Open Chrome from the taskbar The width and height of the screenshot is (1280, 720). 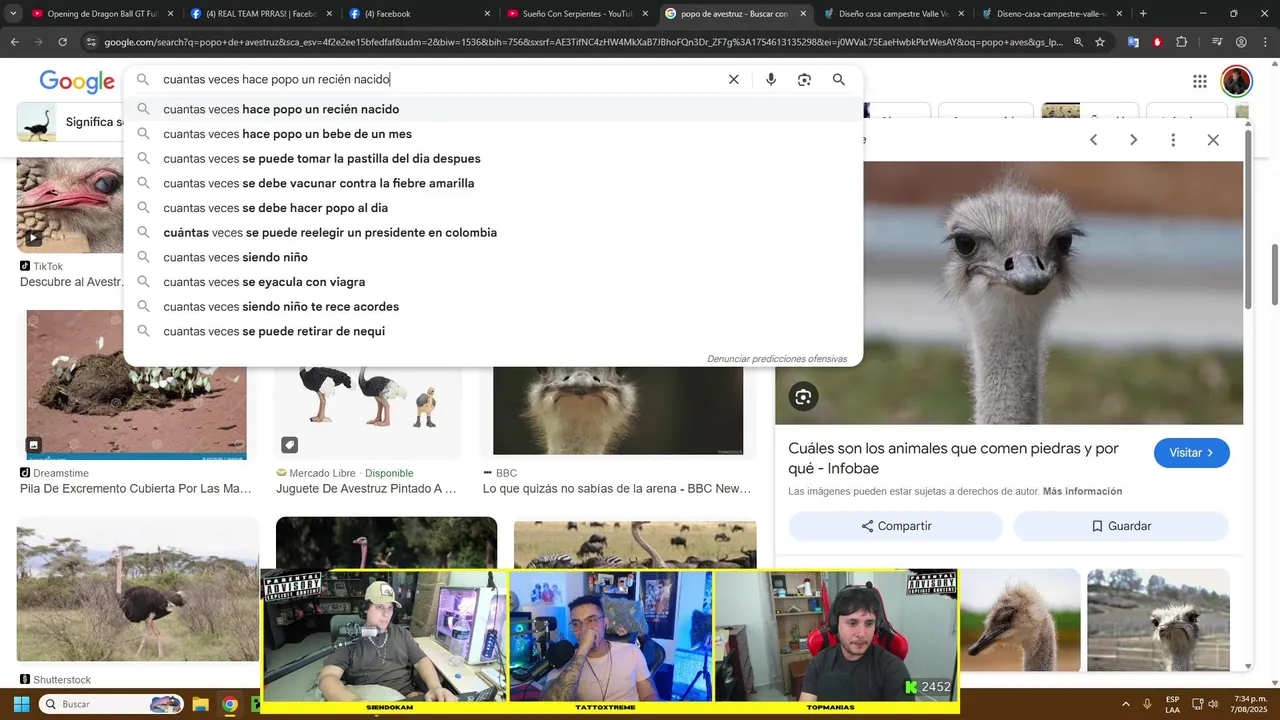click(230, 704)
